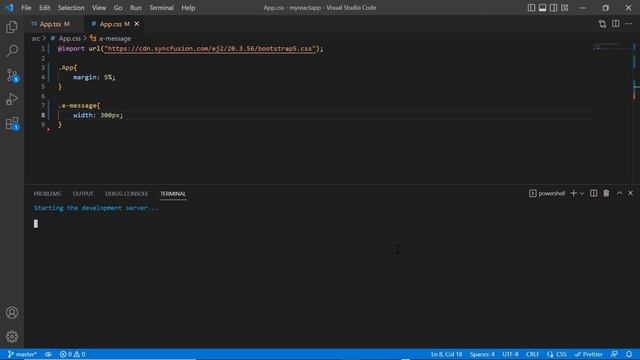Open the Run and Debug view
The height and width of the screenshot is (360, 640).
pyautogui.click(x=12, y=99)
